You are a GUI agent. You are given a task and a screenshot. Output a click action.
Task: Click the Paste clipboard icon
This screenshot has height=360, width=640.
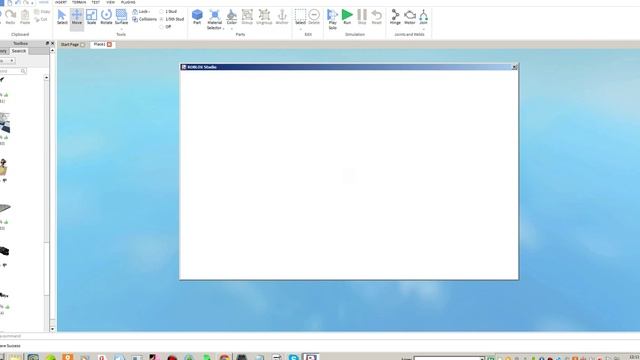(x=25, y=17)
